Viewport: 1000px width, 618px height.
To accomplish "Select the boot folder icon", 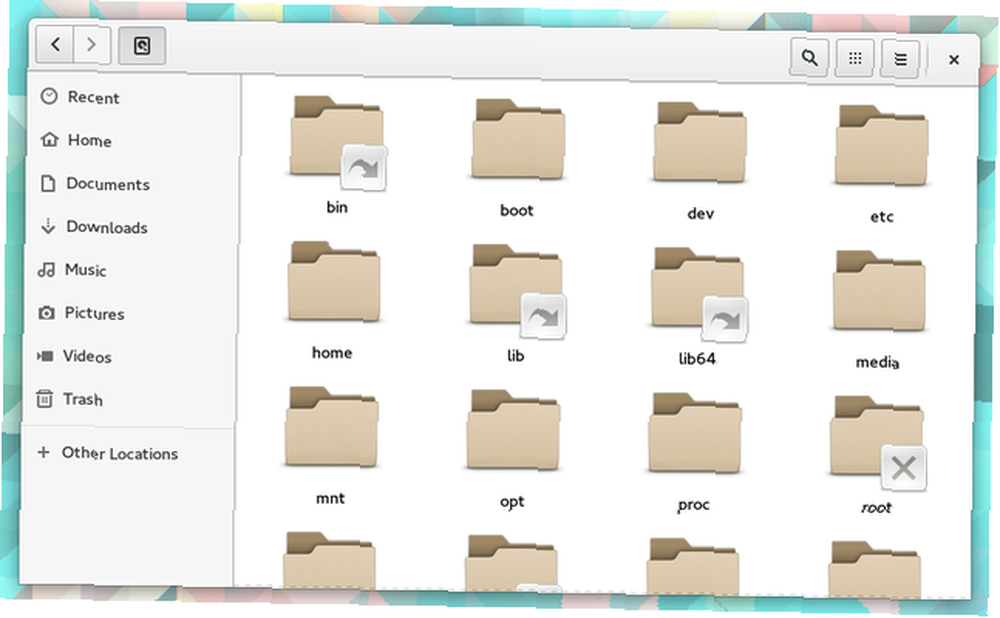I will click(518, 140).
